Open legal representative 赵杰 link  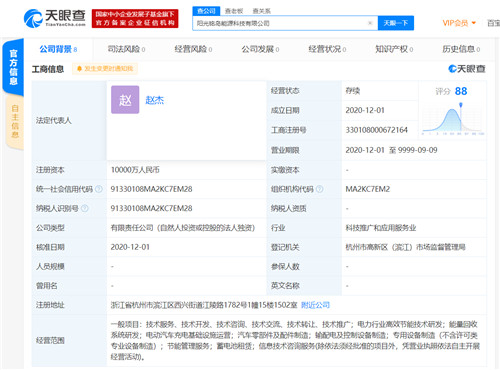coord(155,100)
